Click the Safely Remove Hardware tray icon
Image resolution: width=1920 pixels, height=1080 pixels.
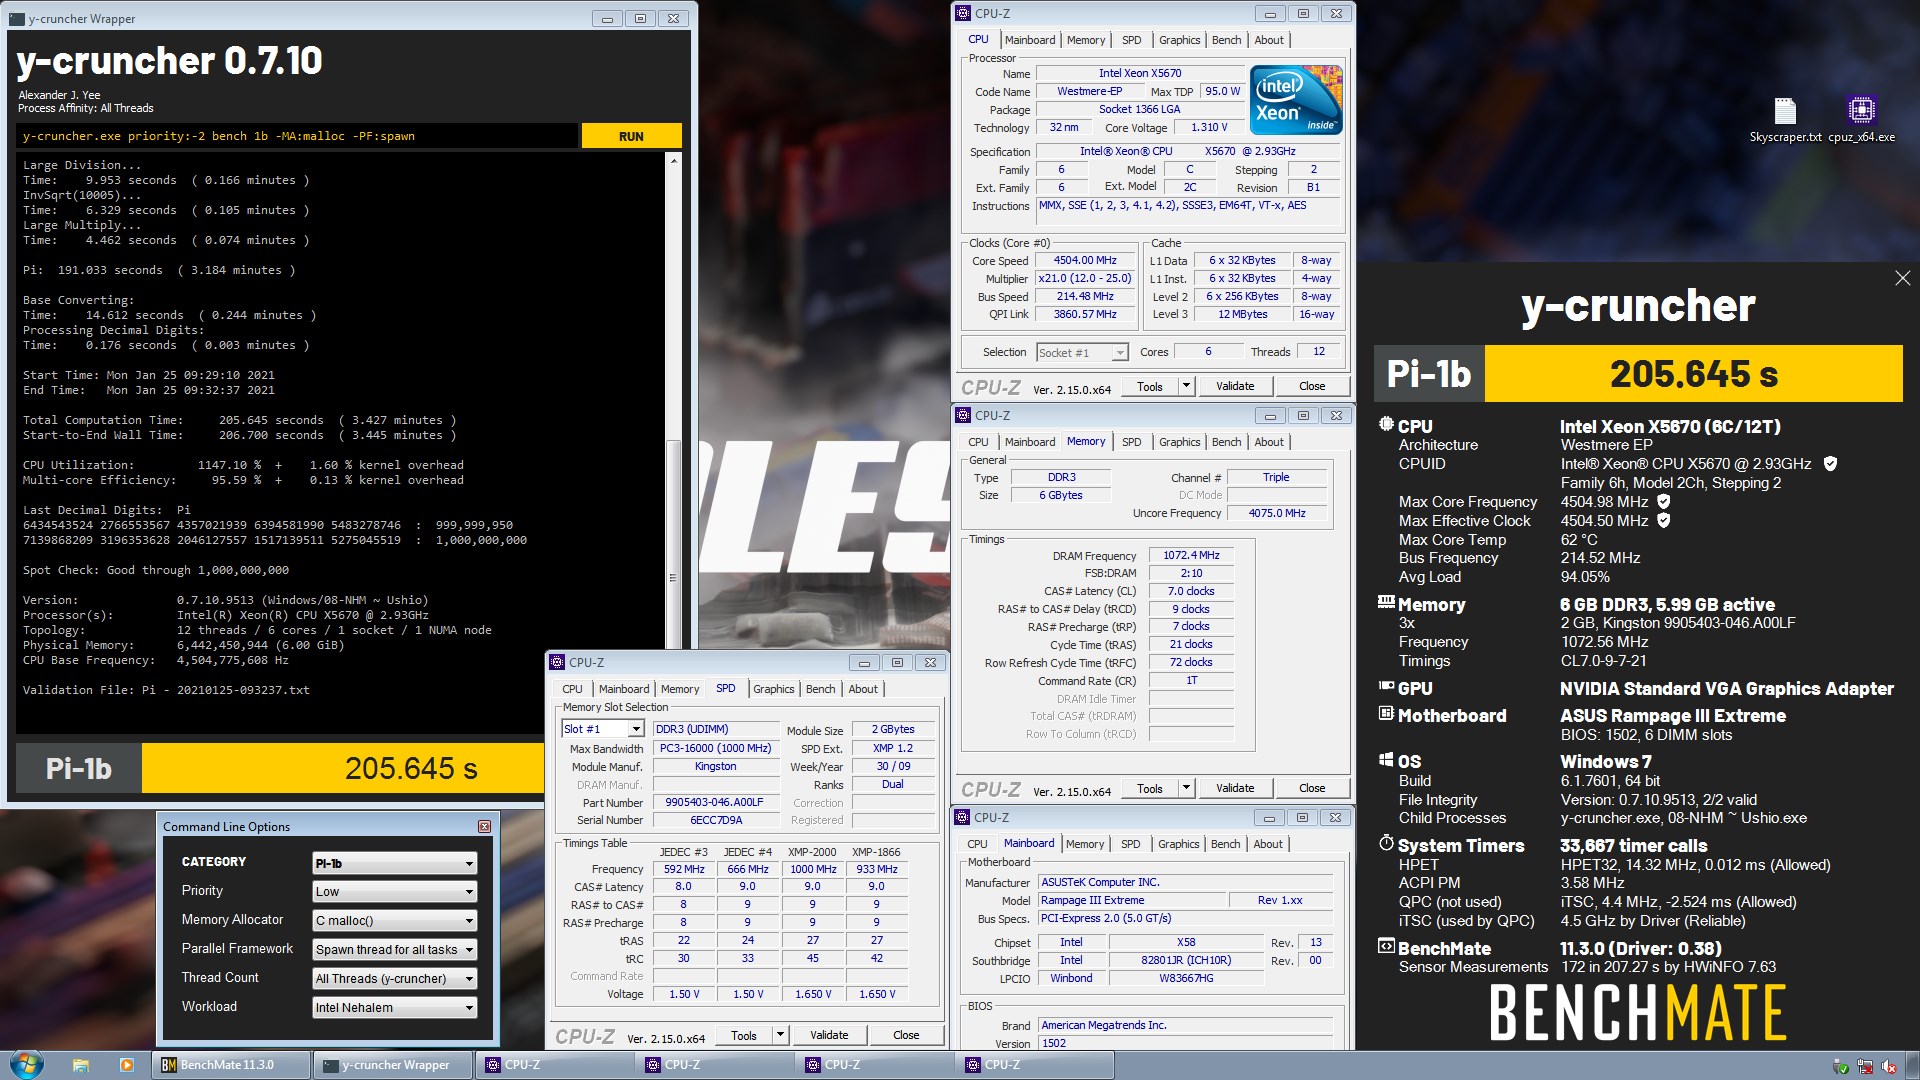[x=1840, y=1067]
